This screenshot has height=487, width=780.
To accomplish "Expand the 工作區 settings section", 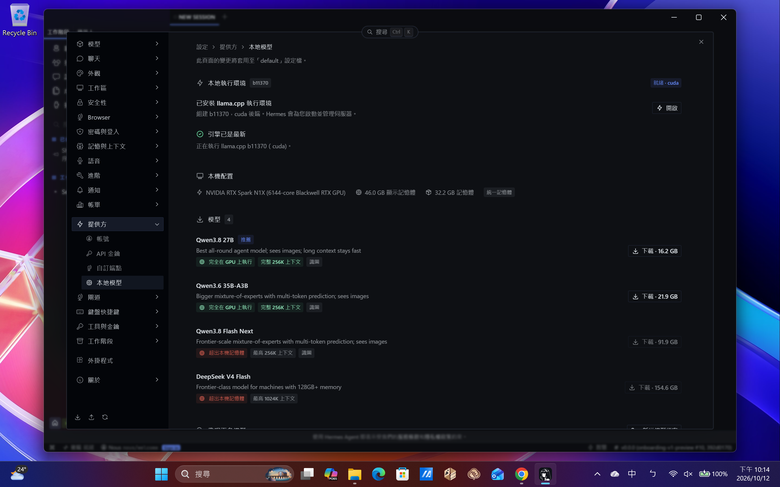I will tap(117, 88).
